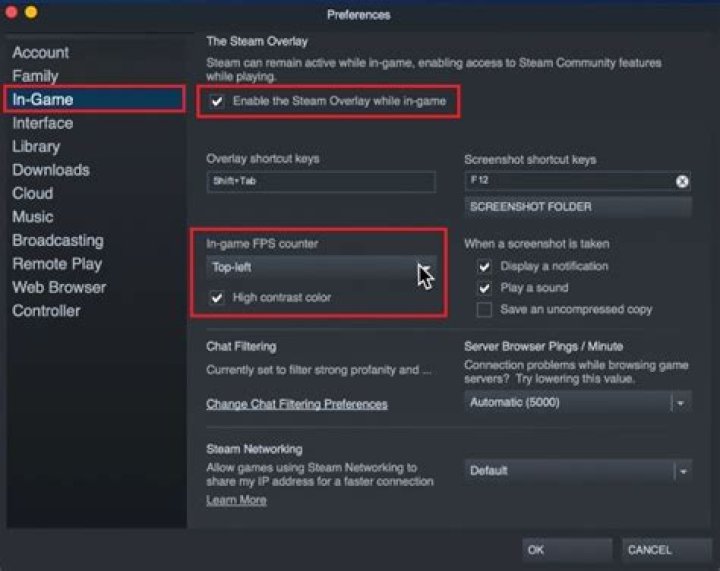Enable Save an uncompressed copy
This screenshot has height=571, width=720.
(484, 309)
